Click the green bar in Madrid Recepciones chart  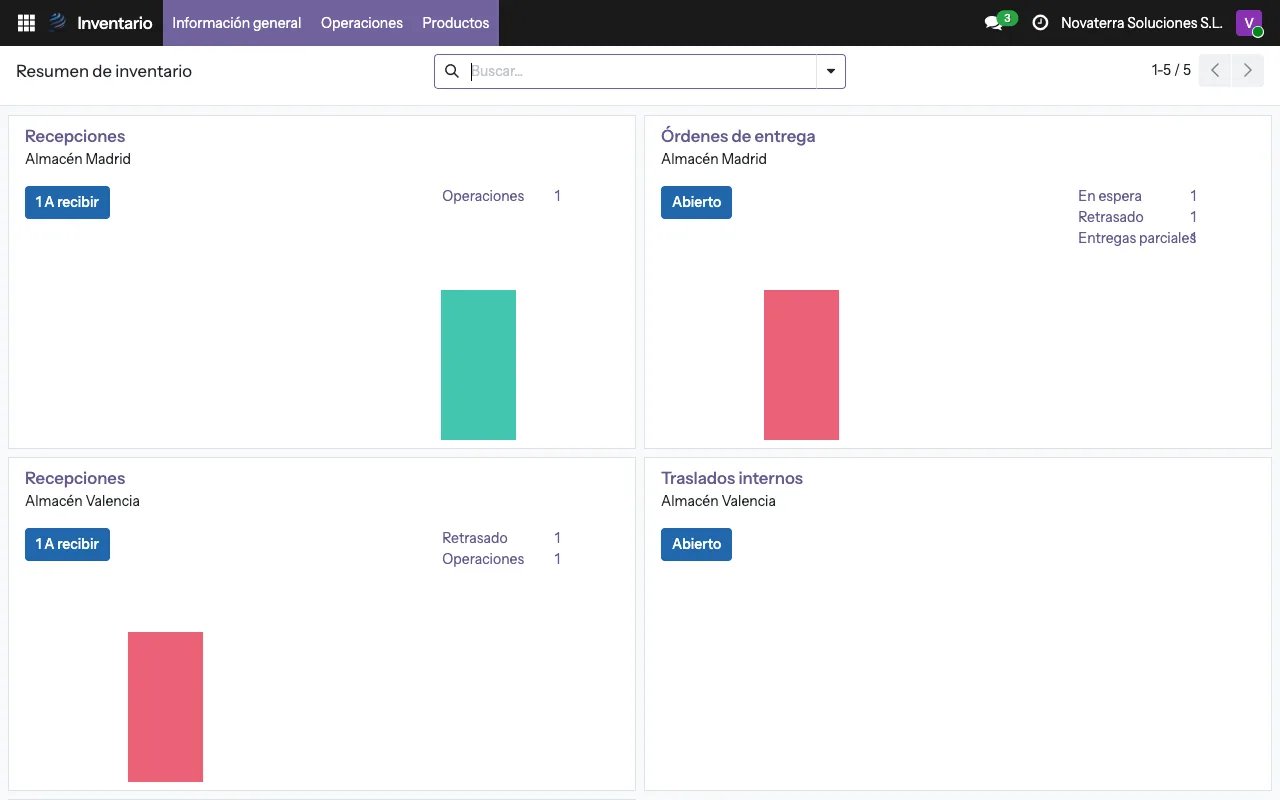coord(478,365)
